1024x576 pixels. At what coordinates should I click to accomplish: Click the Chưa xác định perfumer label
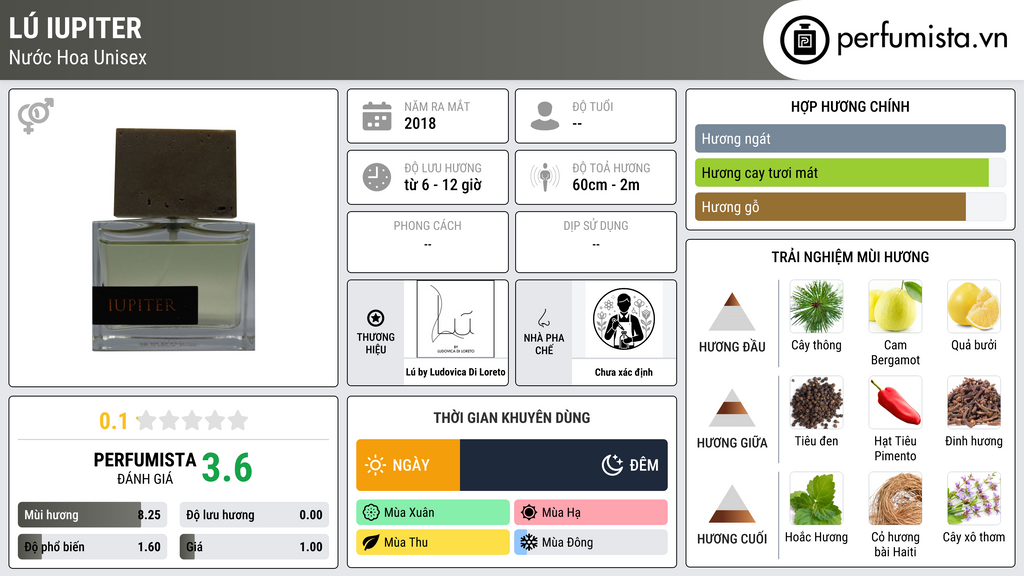[624, 372]
